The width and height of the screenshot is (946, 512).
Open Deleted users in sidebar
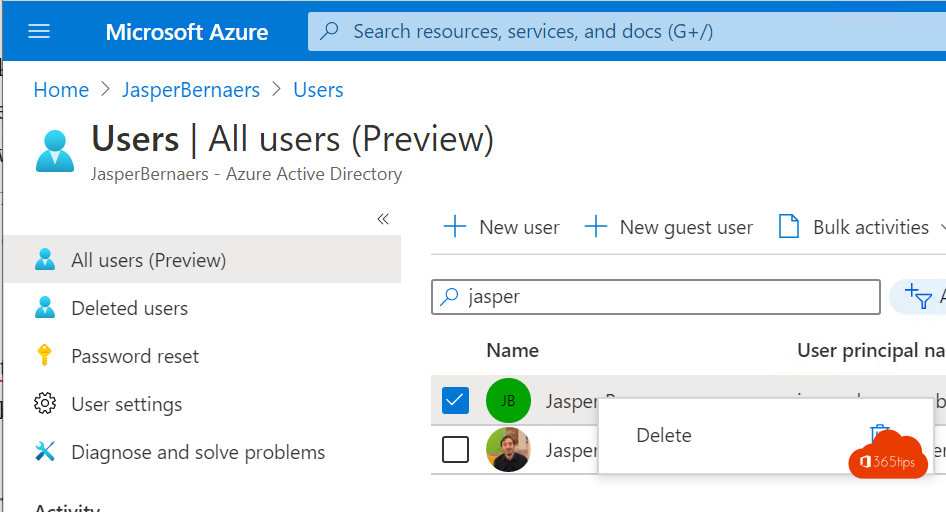[x=130, y=308]
